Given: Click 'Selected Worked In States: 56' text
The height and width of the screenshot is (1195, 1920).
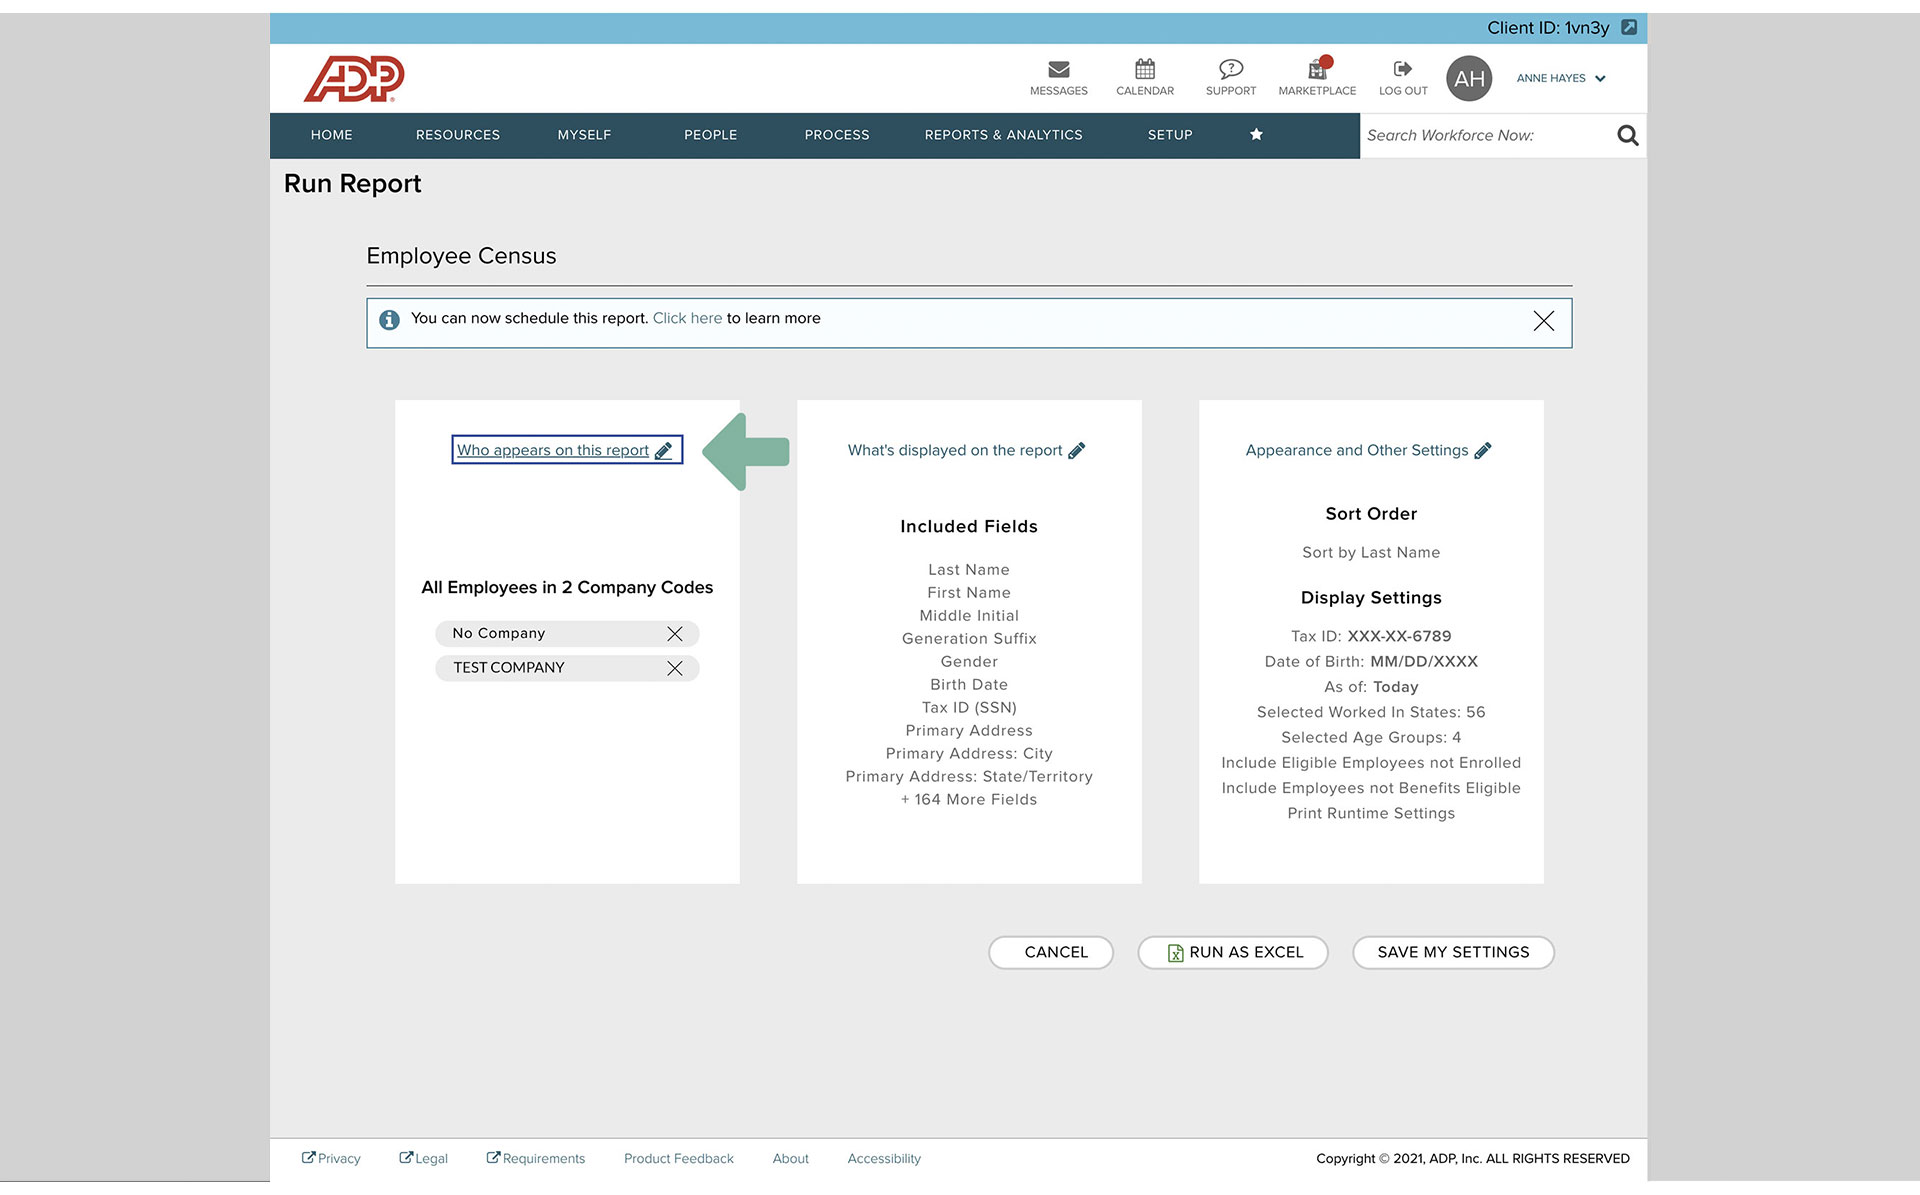Looking at the screenshot, I should (1371, 712).
